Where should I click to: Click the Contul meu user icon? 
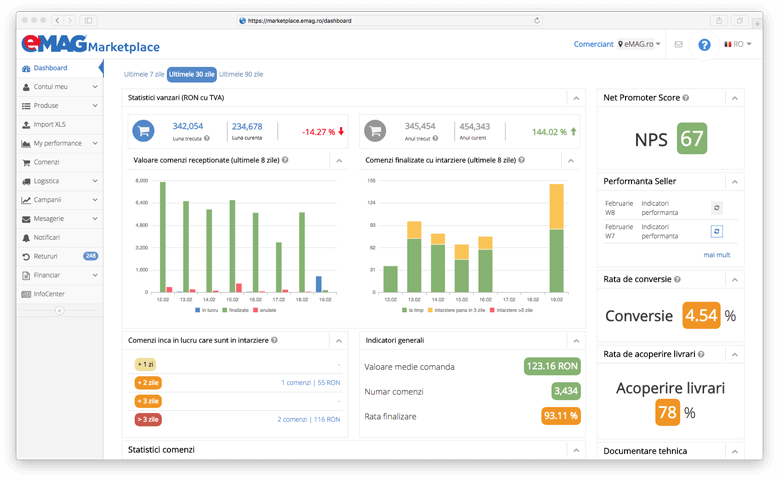[x=26, y=87]
